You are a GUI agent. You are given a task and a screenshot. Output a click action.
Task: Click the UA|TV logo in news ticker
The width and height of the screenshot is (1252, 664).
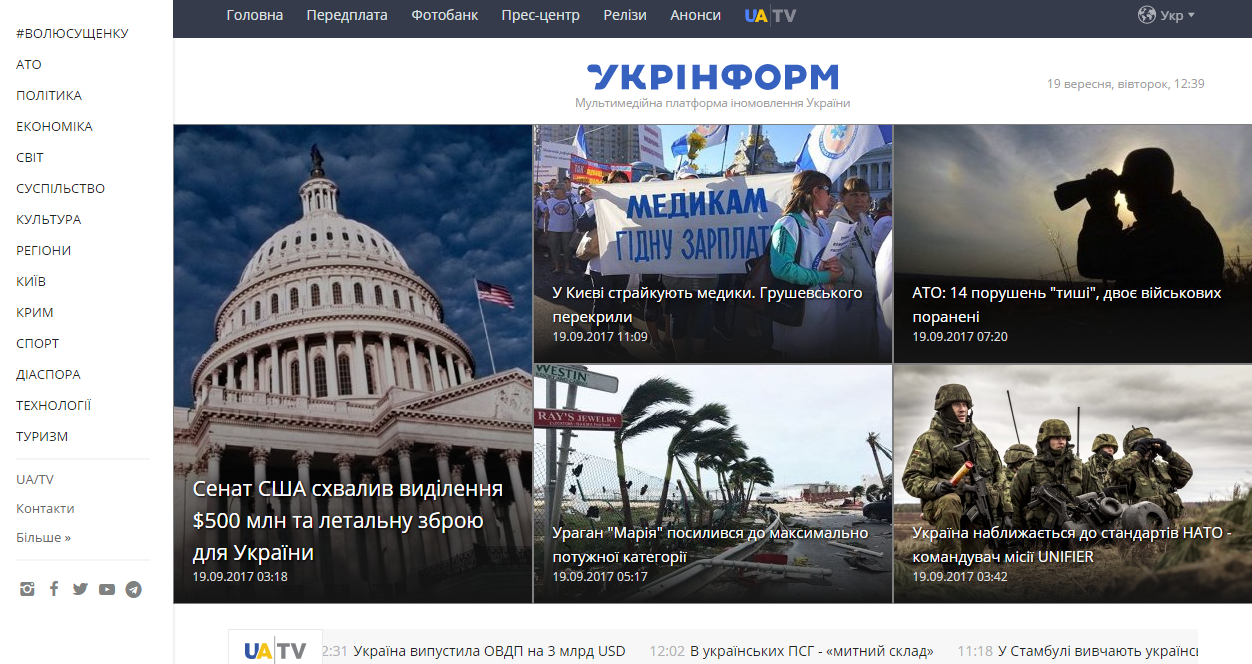(275, 651)
